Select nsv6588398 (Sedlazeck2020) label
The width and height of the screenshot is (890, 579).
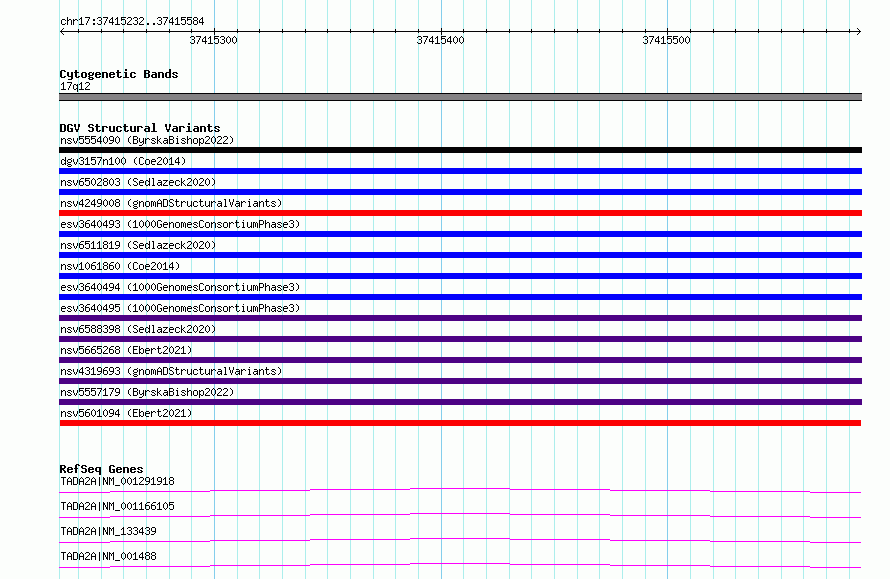click(138, 329)
